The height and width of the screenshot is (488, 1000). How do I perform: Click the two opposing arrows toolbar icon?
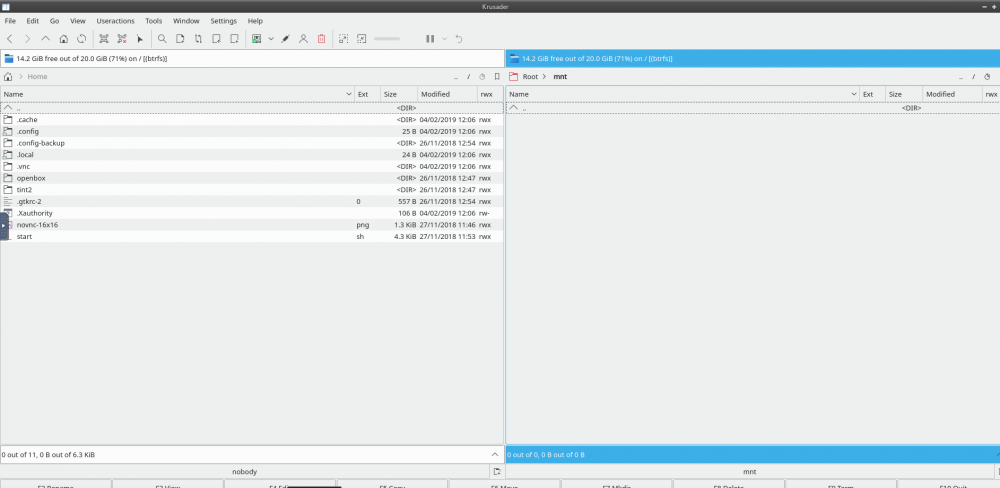(x=198, y=39)
